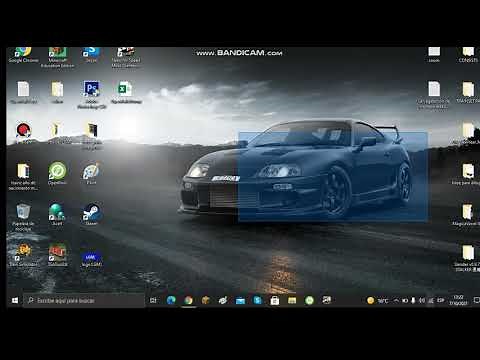Click the 'Escribe aquí para buscar' search box
This screenshot has height=360, width=480.
(x=84, y=300)
